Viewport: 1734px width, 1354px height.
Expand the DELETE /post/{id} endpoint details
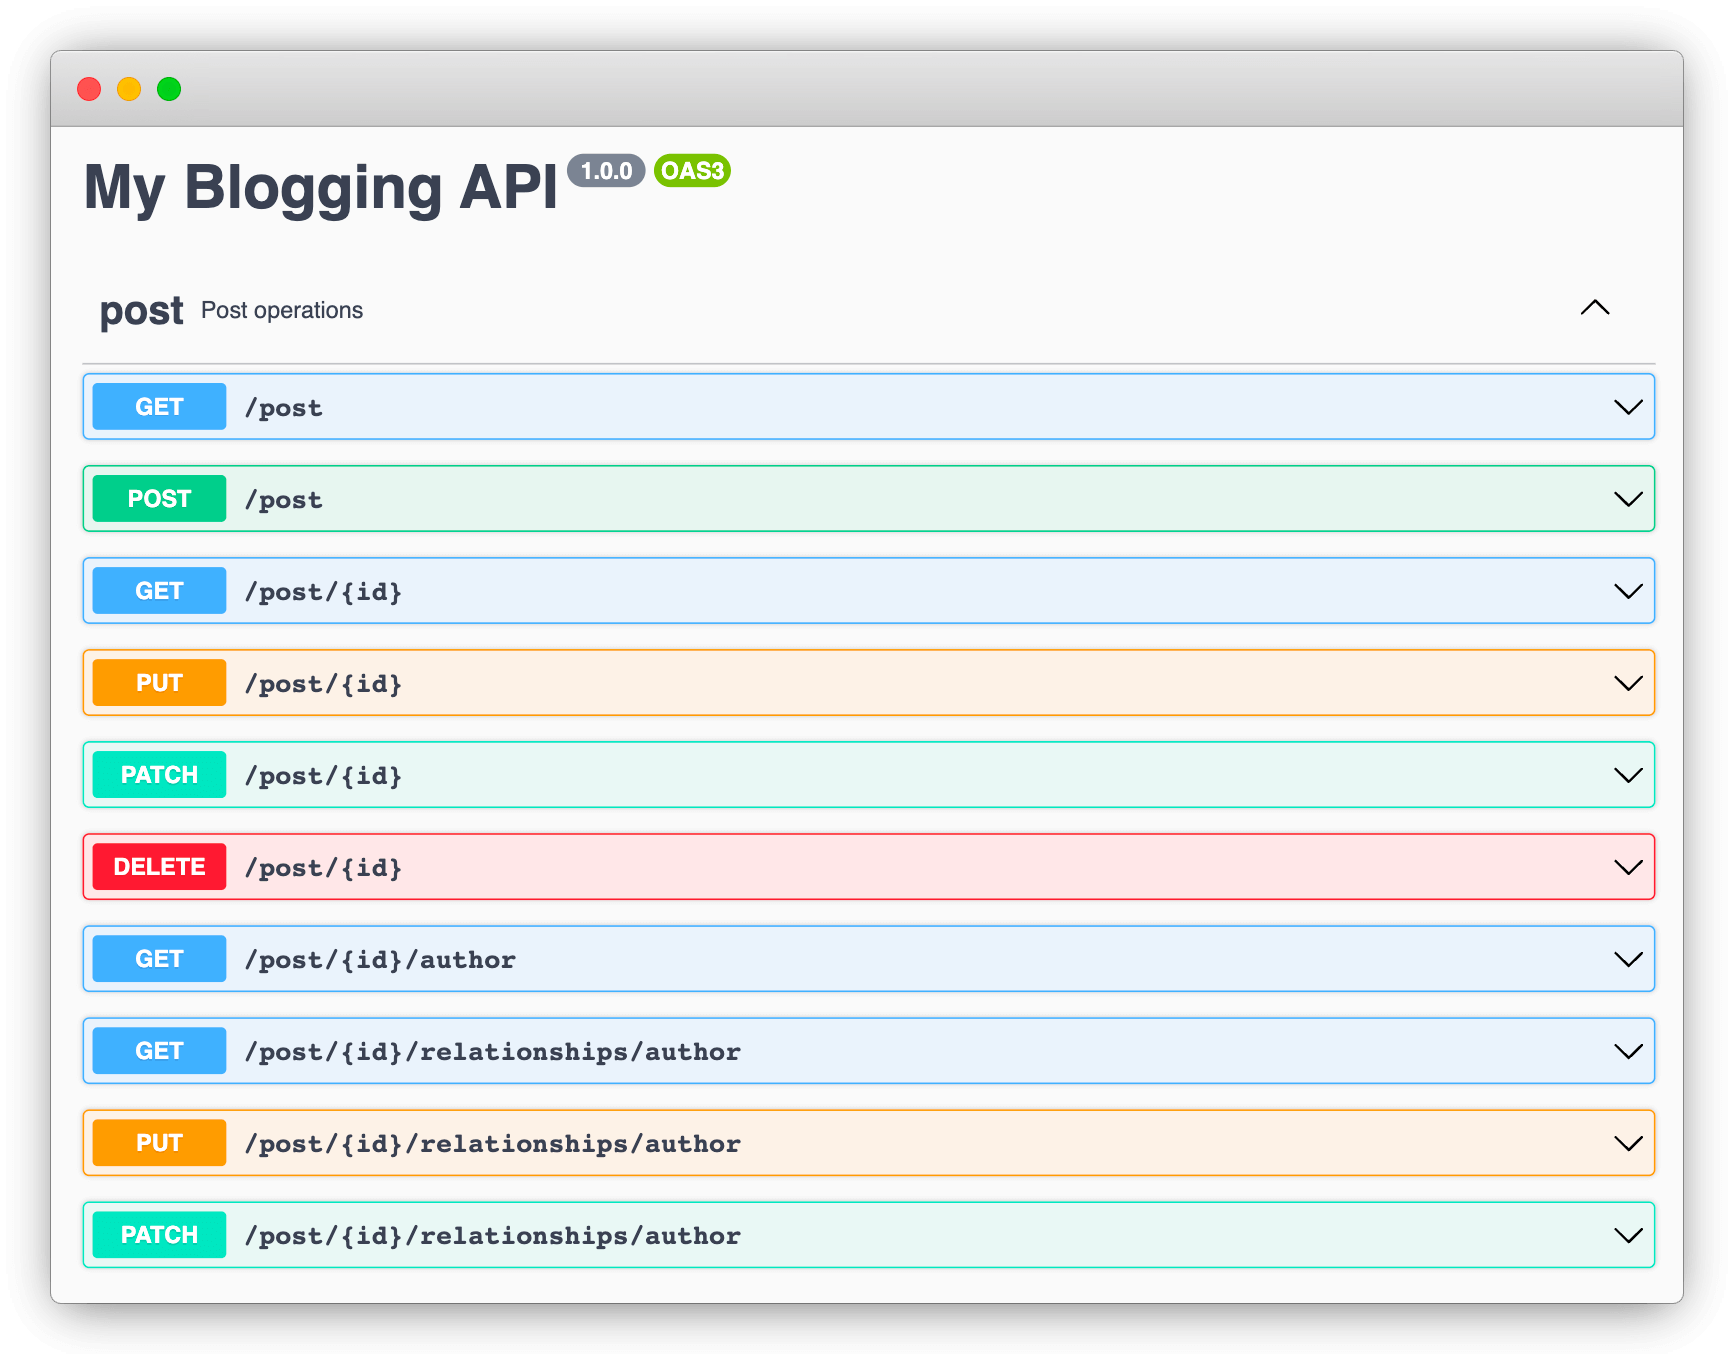[1627, 866]
